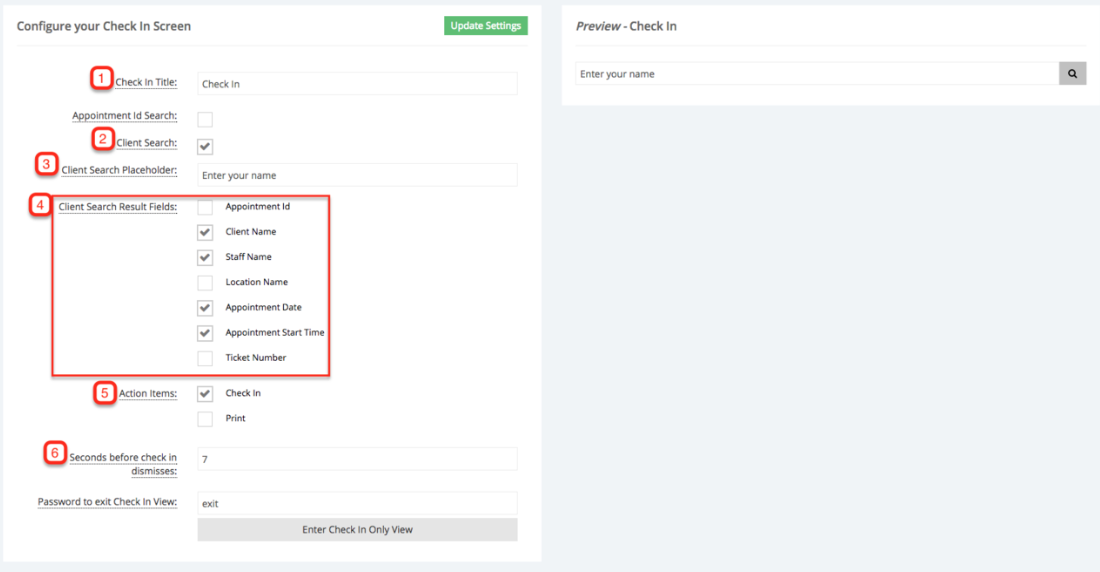This screenshot has width=1100, height=572.
Task: Enable the Ticket Number checkbox
Action: point(205,358)
